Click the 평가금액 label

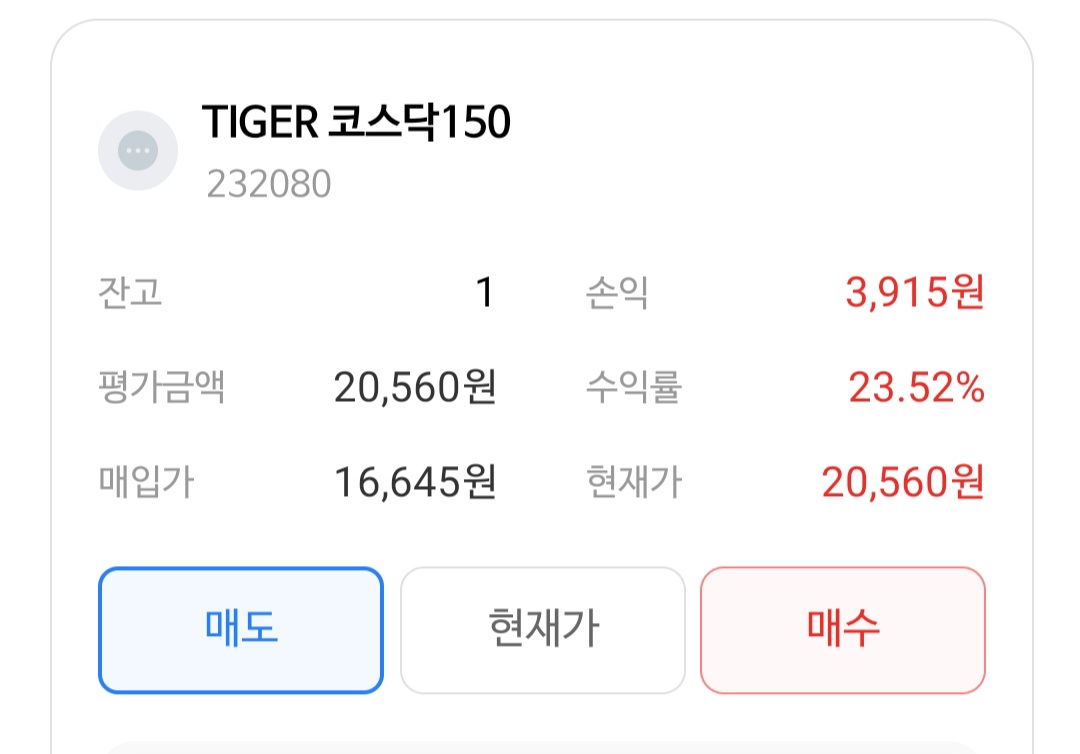162,387
